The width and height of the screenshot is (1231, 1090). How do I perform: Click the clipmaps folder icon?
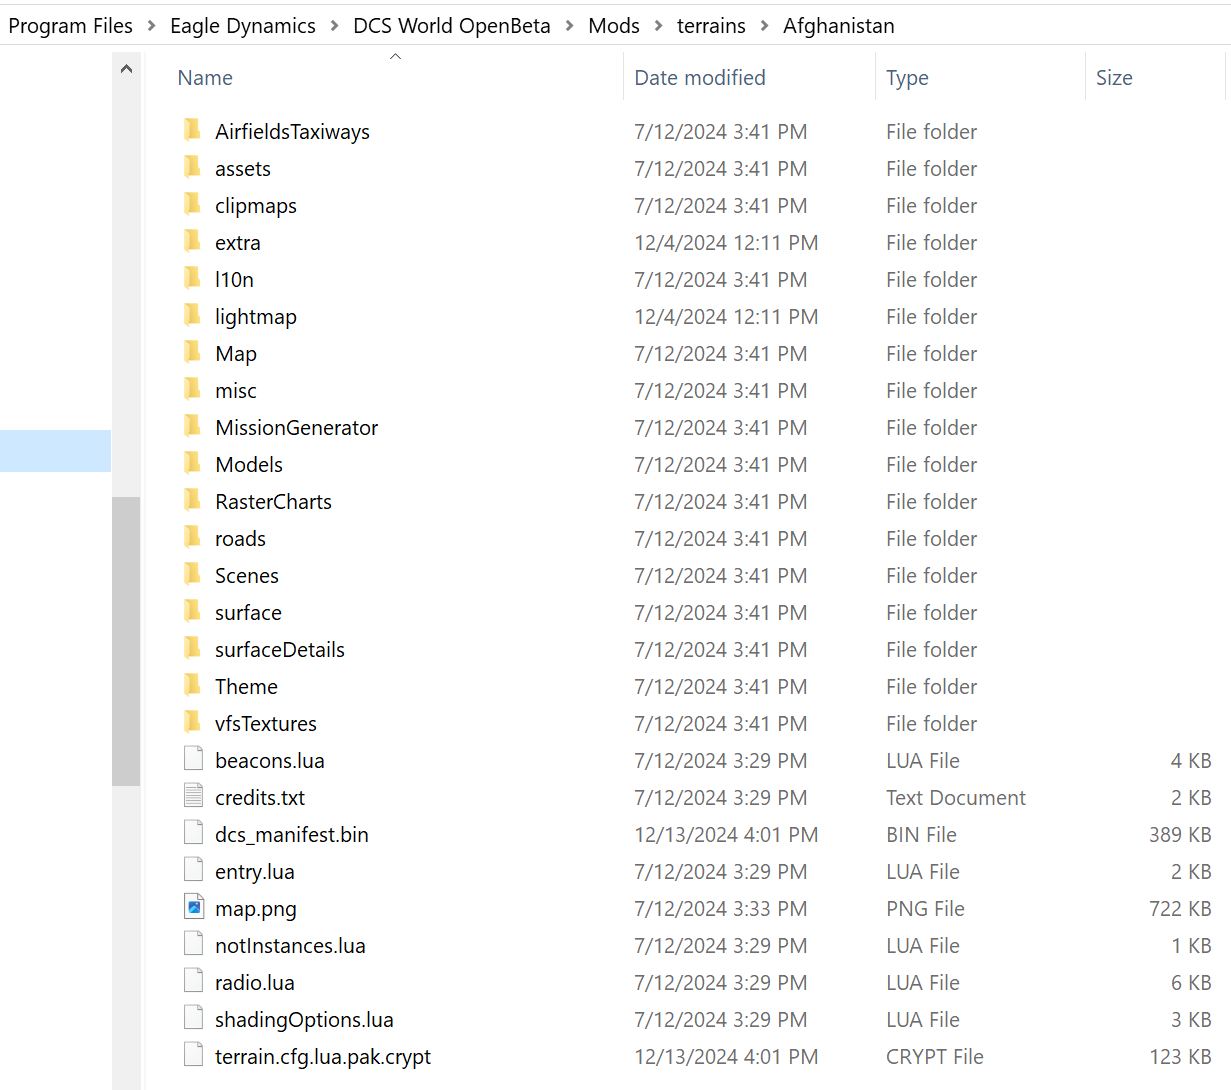(x=193, y=204)
